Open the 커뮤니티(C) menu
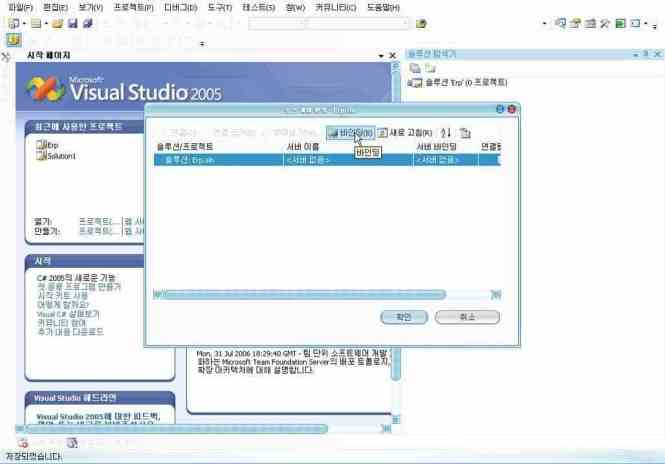 335,8
